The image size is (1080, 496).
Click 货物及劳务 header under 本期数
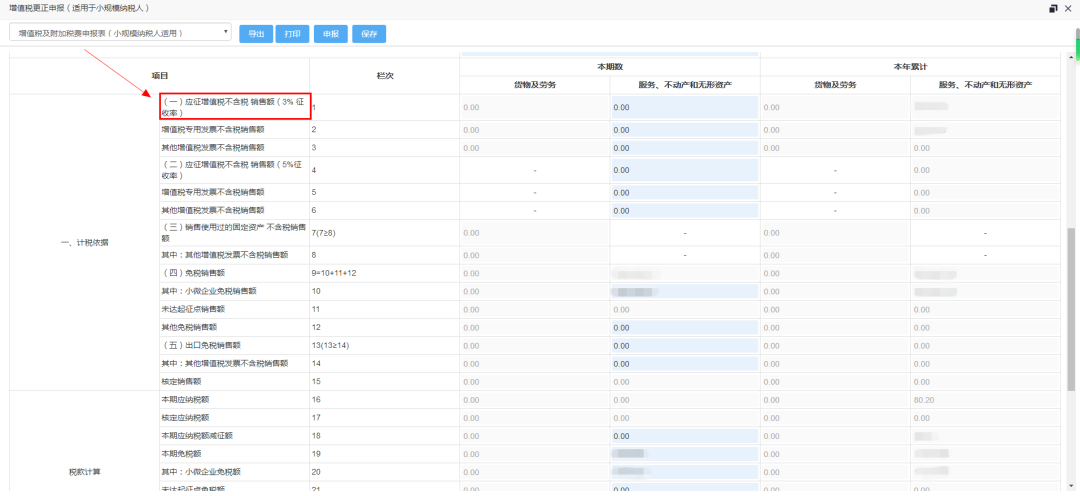[x=534, y=85]
